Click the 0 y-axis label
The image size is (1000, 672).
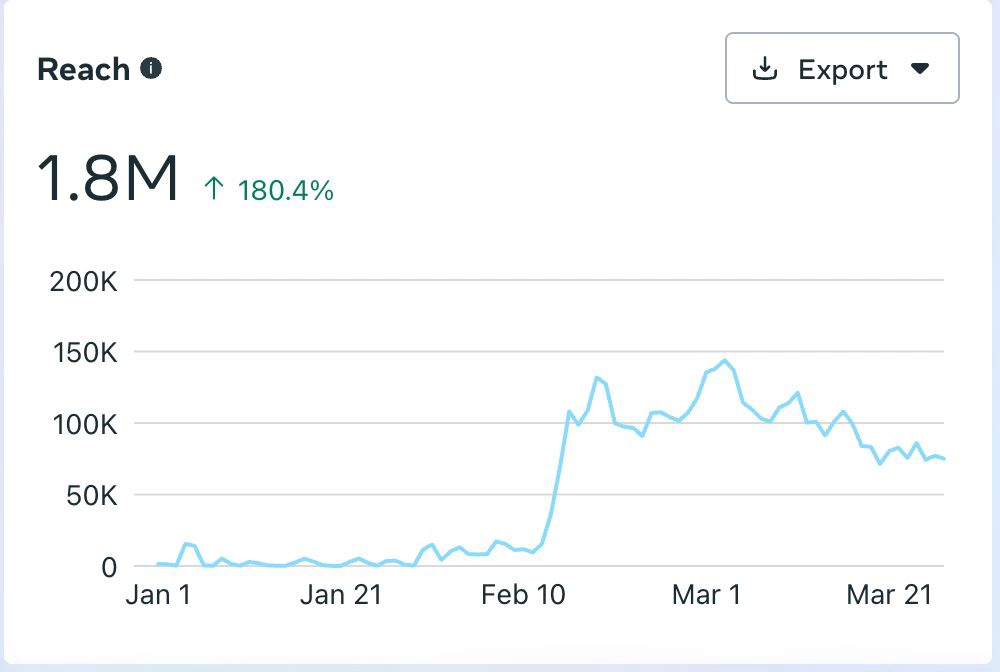point(109,567)
